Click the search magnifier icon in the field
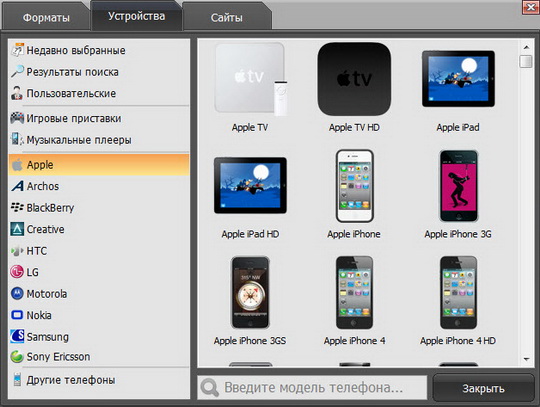Screen dimensions: 540x407 coord(209,388)
